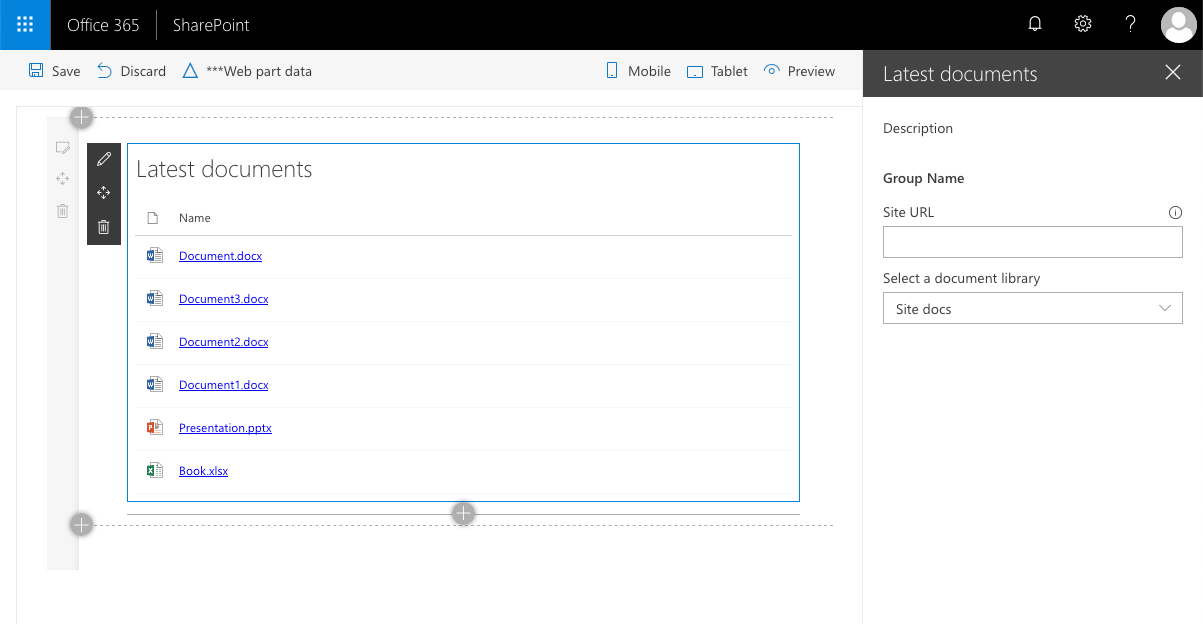Go to the SharePoint home link
This screenshot has width=1203, height=624.
[x=211, y=25]
